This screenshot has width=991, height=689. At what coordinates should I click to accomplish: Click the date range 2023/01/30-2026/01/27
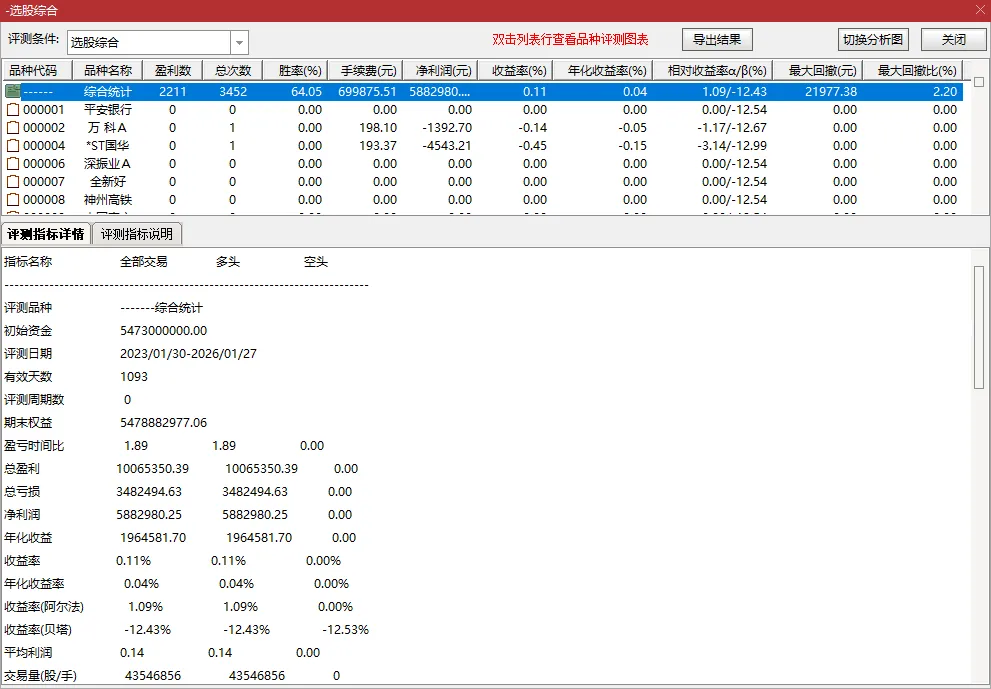(188, 353)
